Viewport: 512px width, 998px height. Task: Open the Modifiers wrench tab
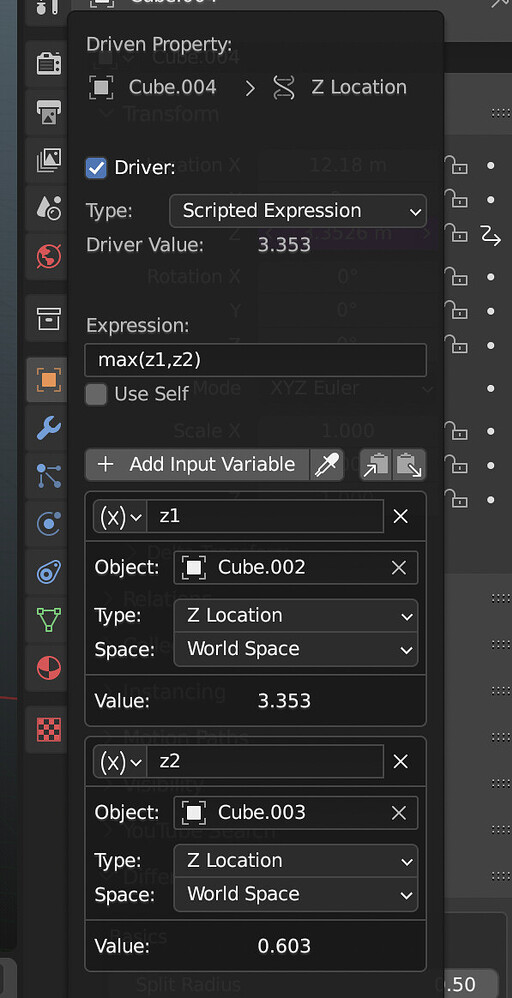click(x=48, y=428)
